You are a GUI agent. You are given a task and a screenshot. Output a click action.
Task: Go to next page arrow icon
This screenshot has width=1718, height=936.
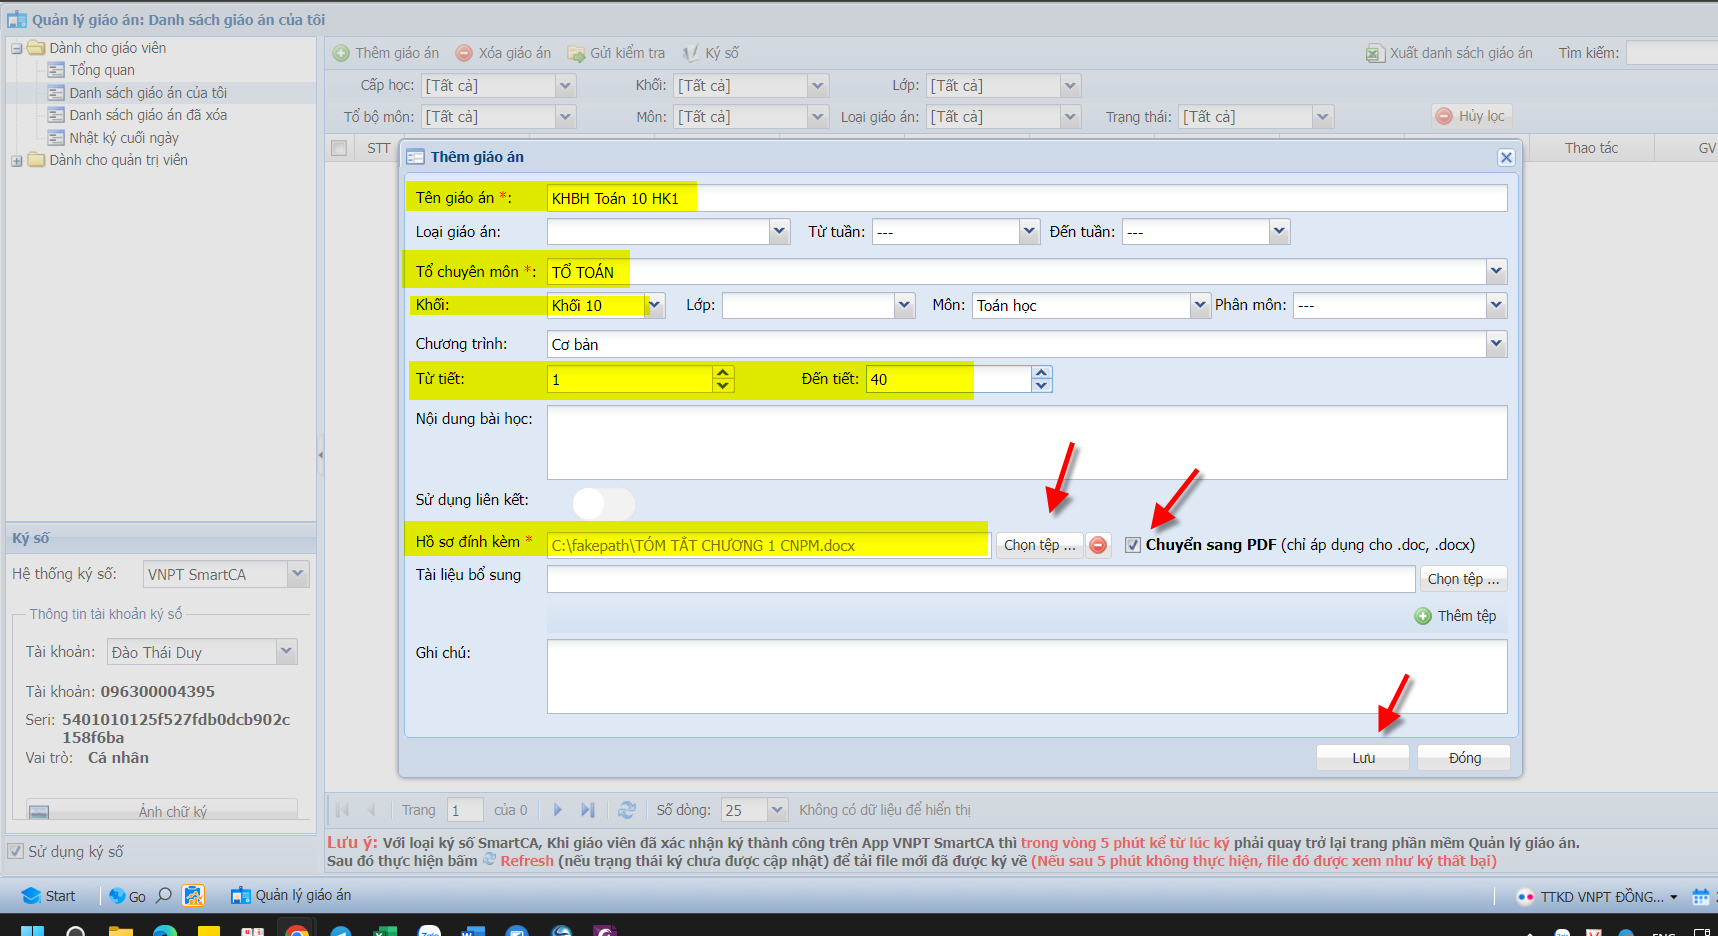click(558, 810)
